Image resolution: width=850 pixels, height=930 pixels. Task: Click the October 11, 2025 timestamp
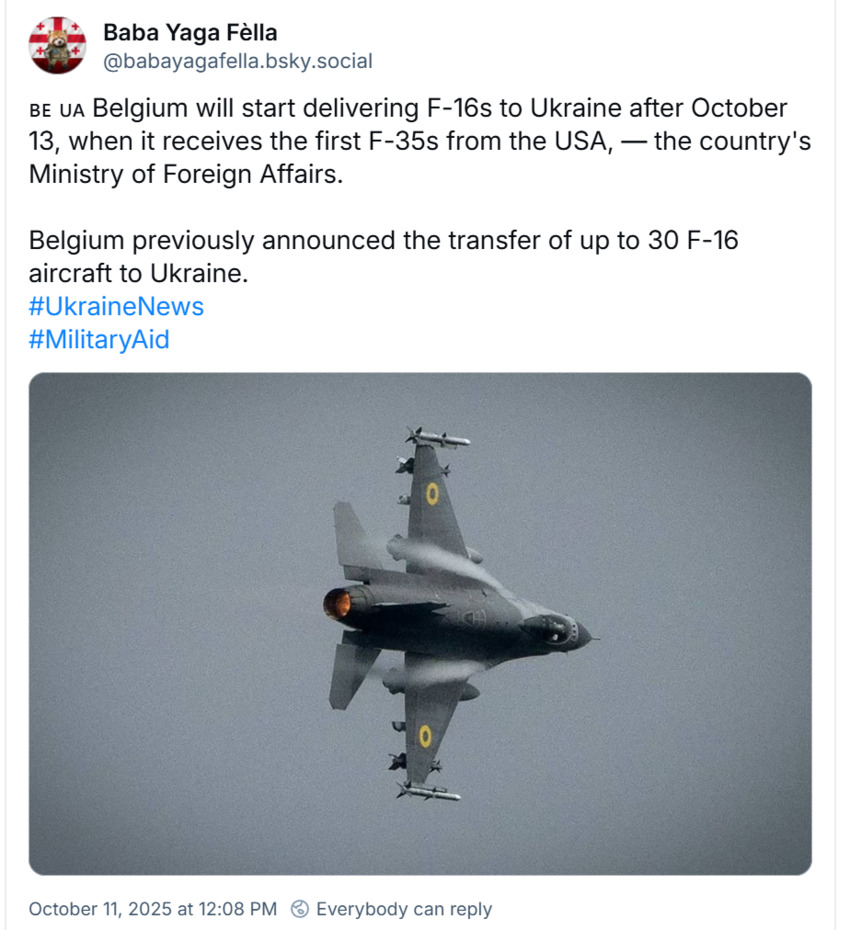pos(152,909)
